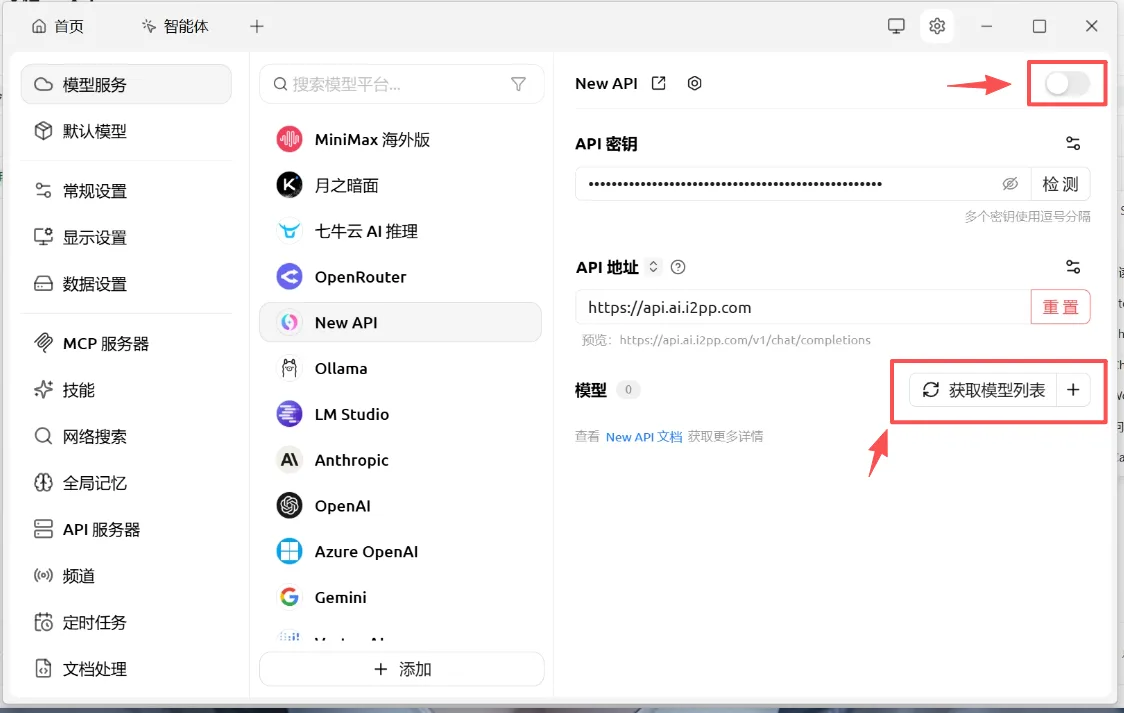Viewport: 1124px width, 713px height.
Task: Open 频道 section
Action: [126, 576]
